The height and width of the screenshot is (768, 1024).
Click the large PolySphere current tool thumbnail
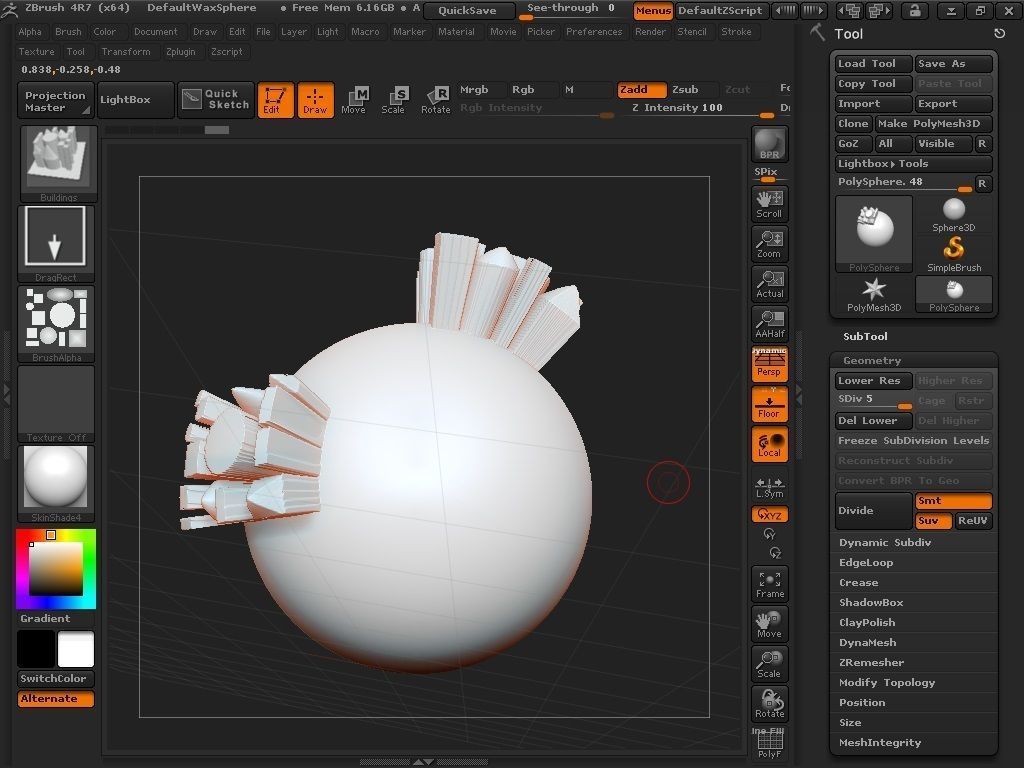tap(874, 234)
